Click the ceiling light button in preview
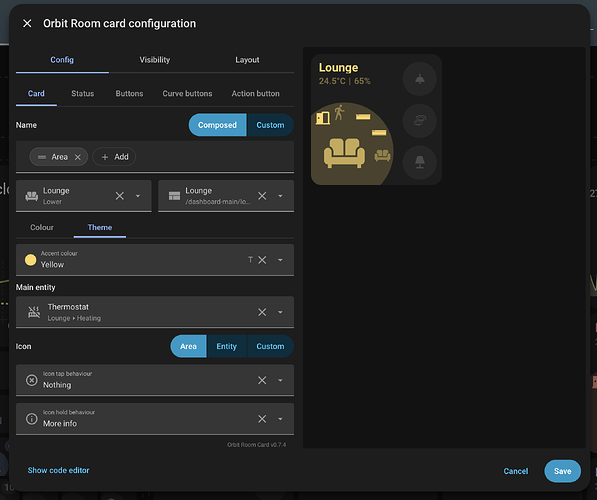 click(420, 79)
